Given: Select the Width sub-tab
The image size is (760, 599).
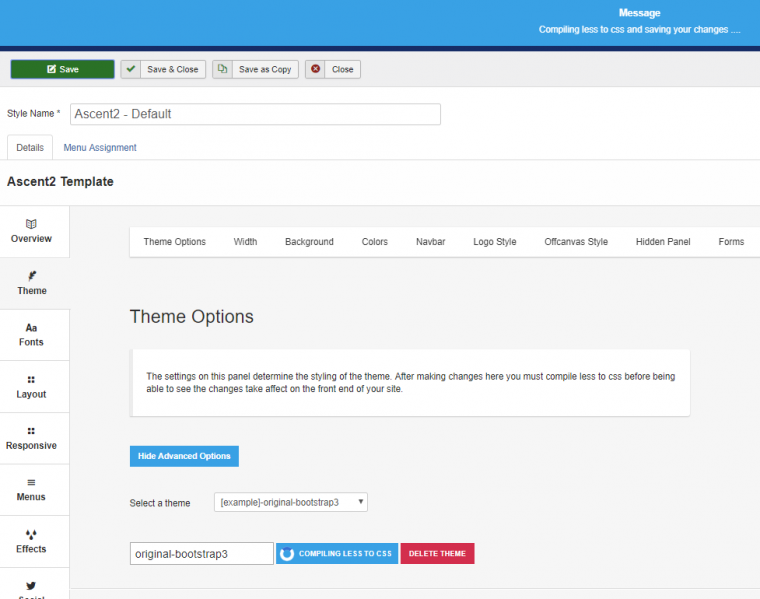Looking at the screenshot, I should tap(245, 241).
